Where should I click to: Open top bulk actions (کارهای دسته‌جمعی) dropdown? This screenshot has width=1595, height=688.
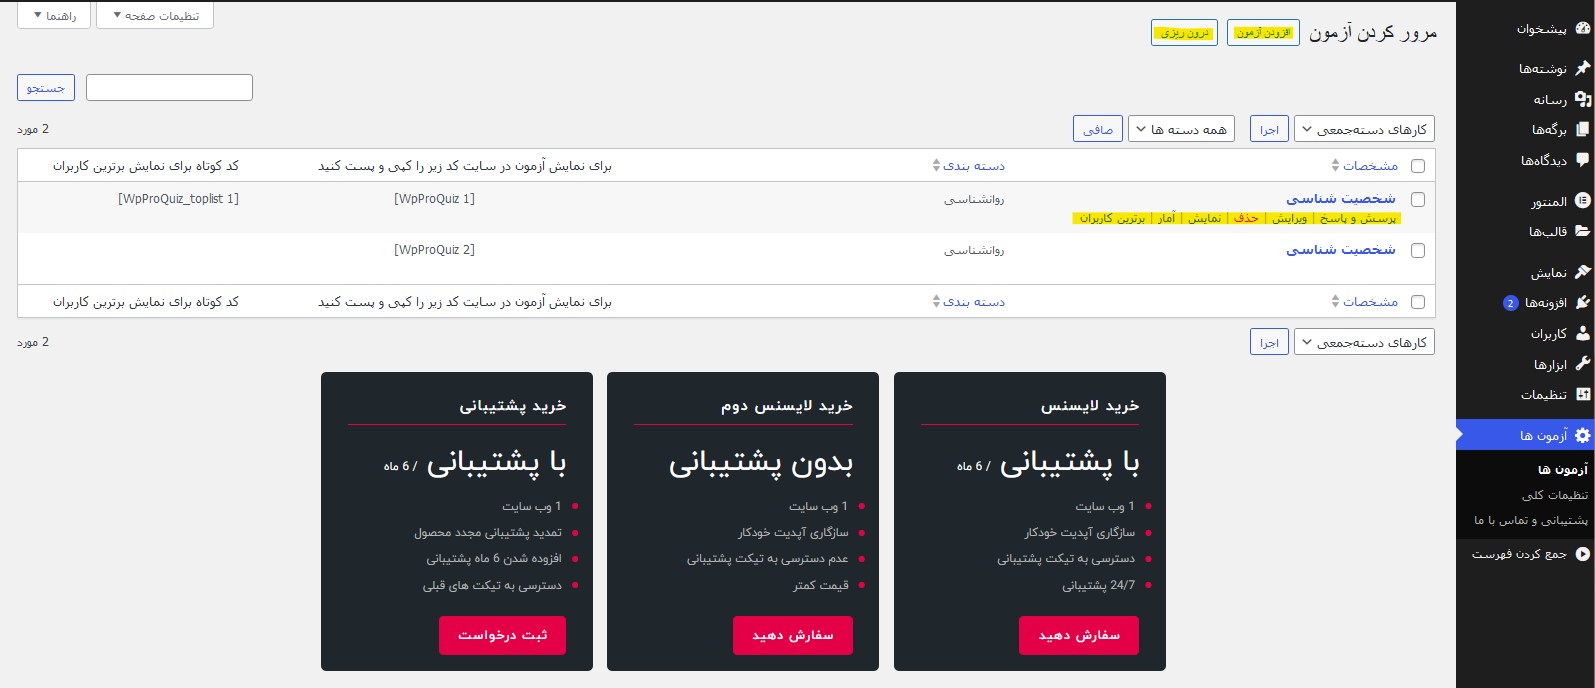tap(1364, 130)
